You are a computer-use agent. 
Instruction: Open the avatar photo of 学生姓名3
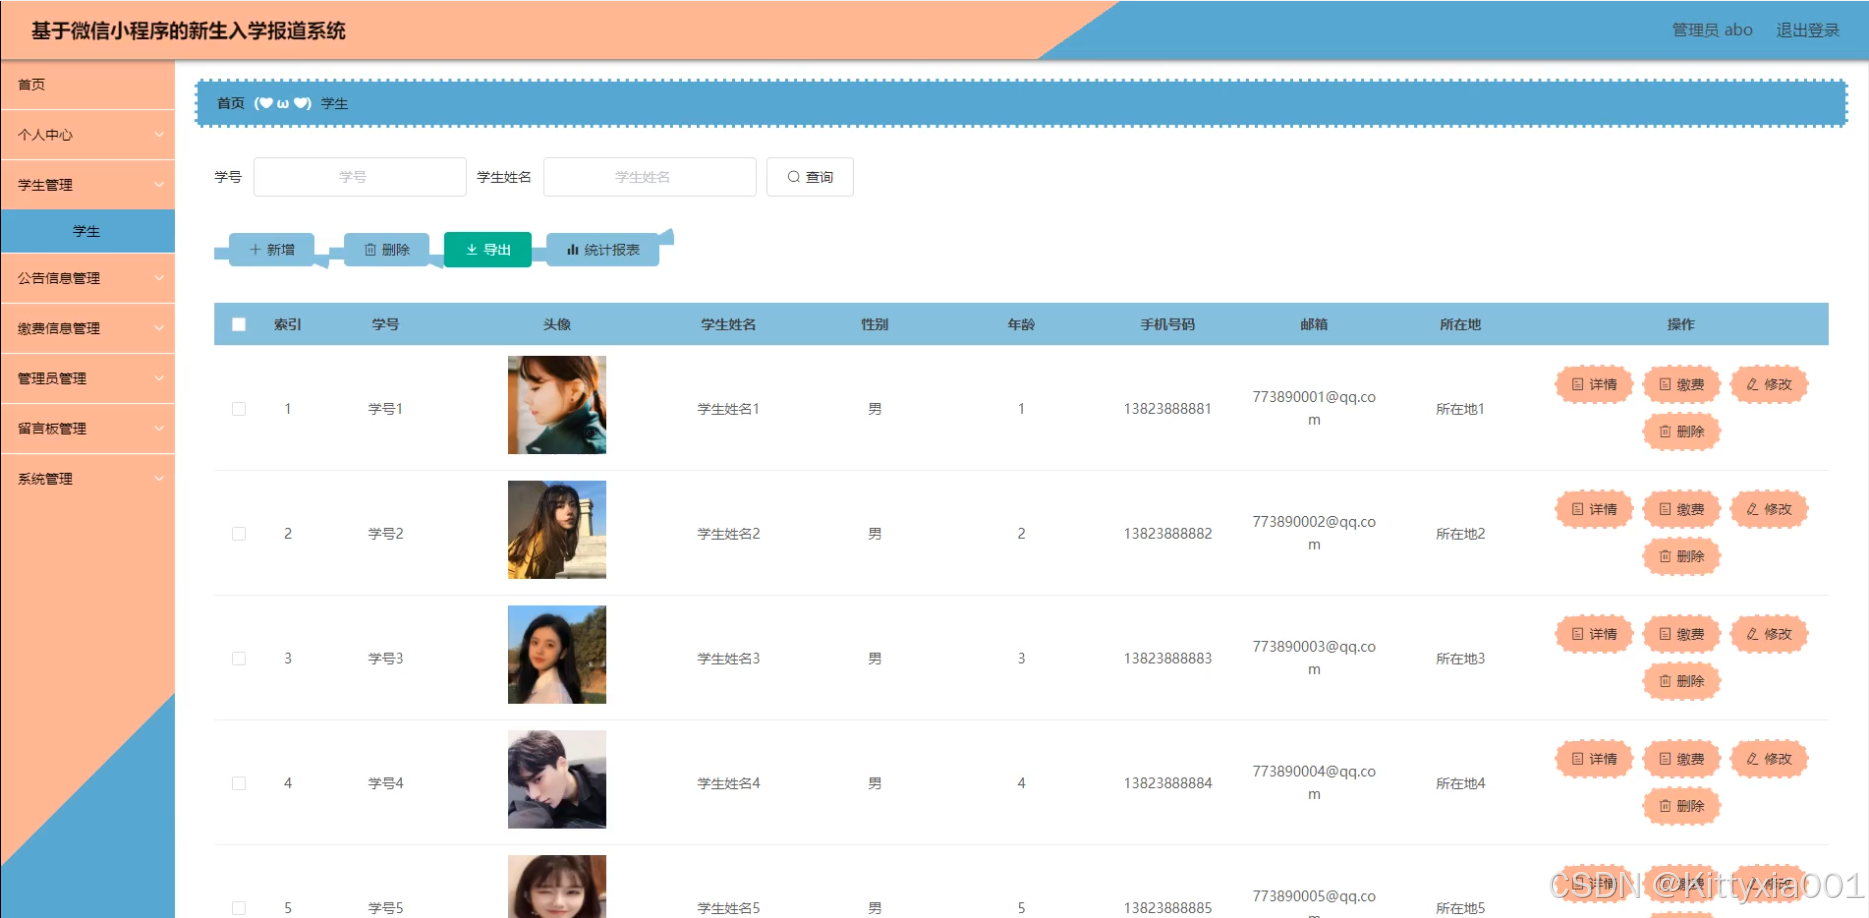(x=557, y=655)
